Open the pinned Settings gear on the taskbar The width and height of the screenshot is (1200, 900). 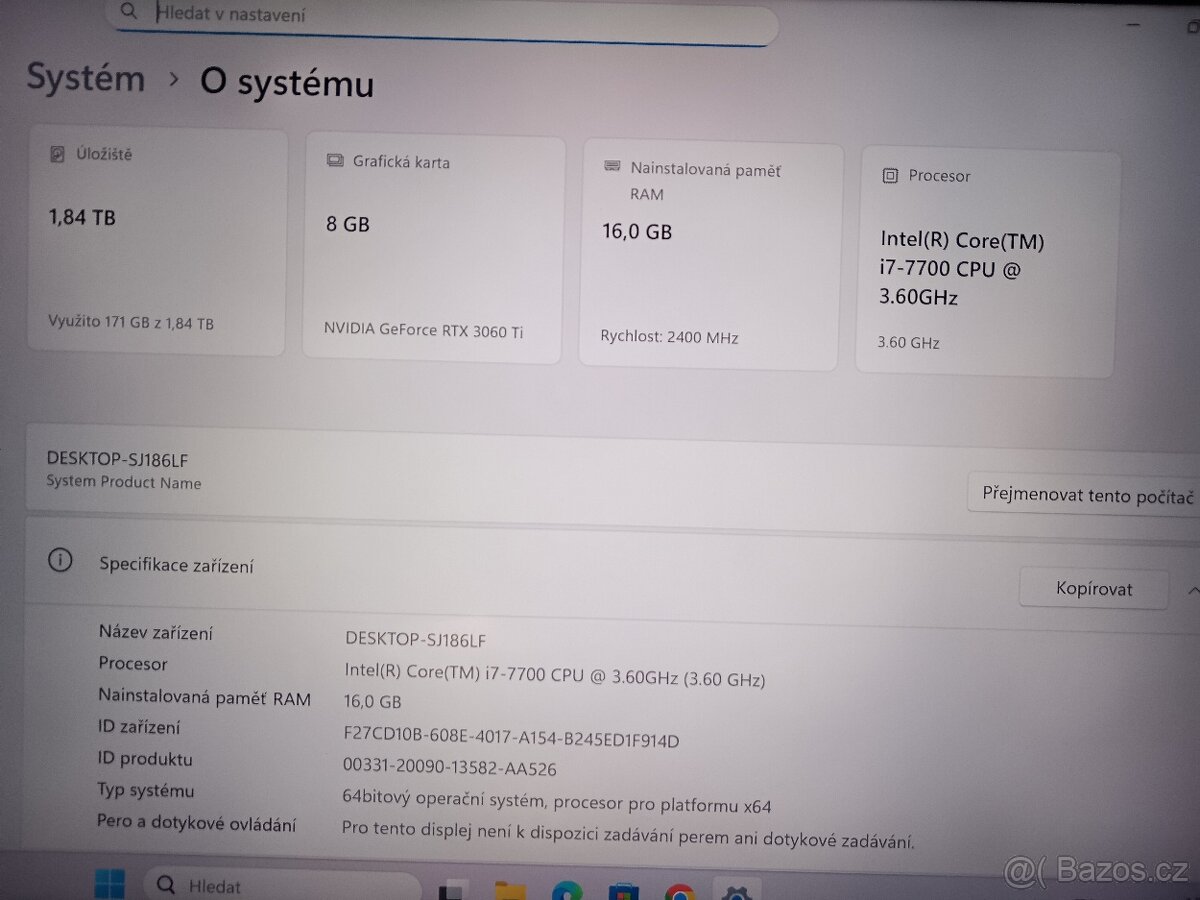click(738, 890)
